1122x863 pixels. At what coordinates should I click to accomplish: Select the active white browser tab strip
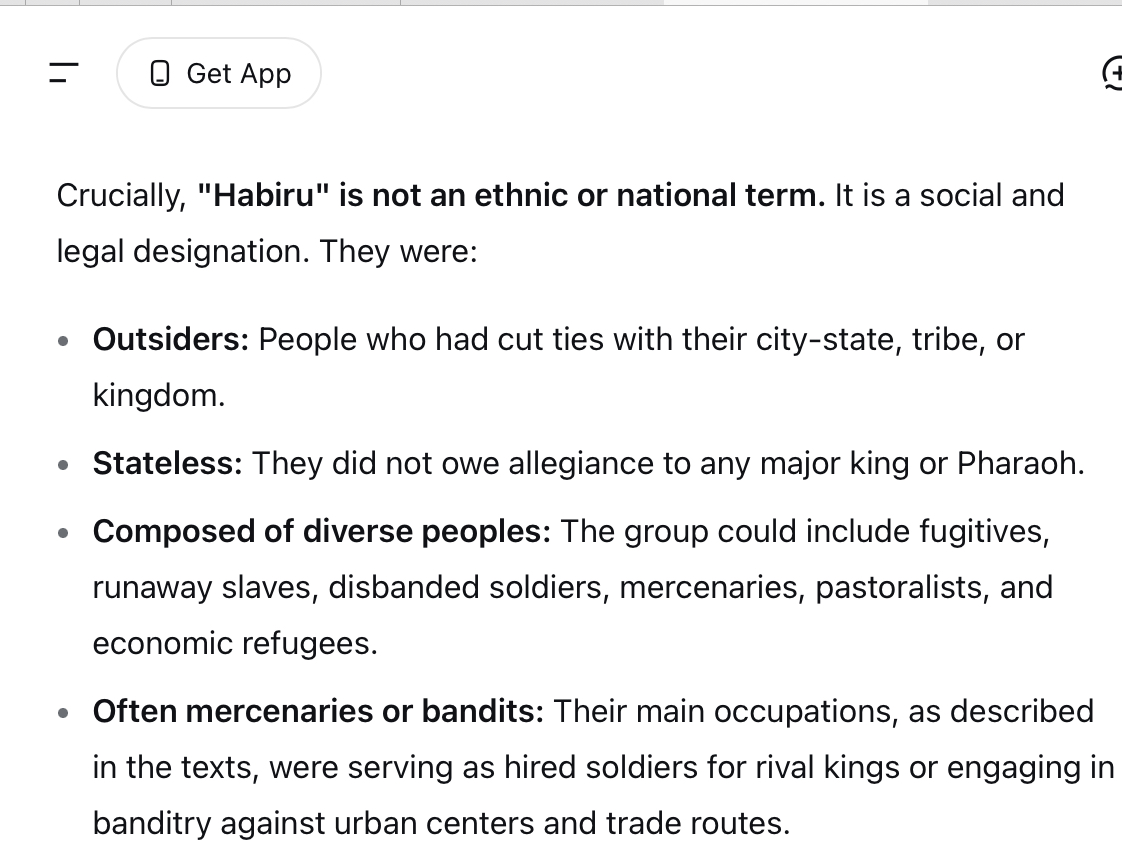click(796, 2)
